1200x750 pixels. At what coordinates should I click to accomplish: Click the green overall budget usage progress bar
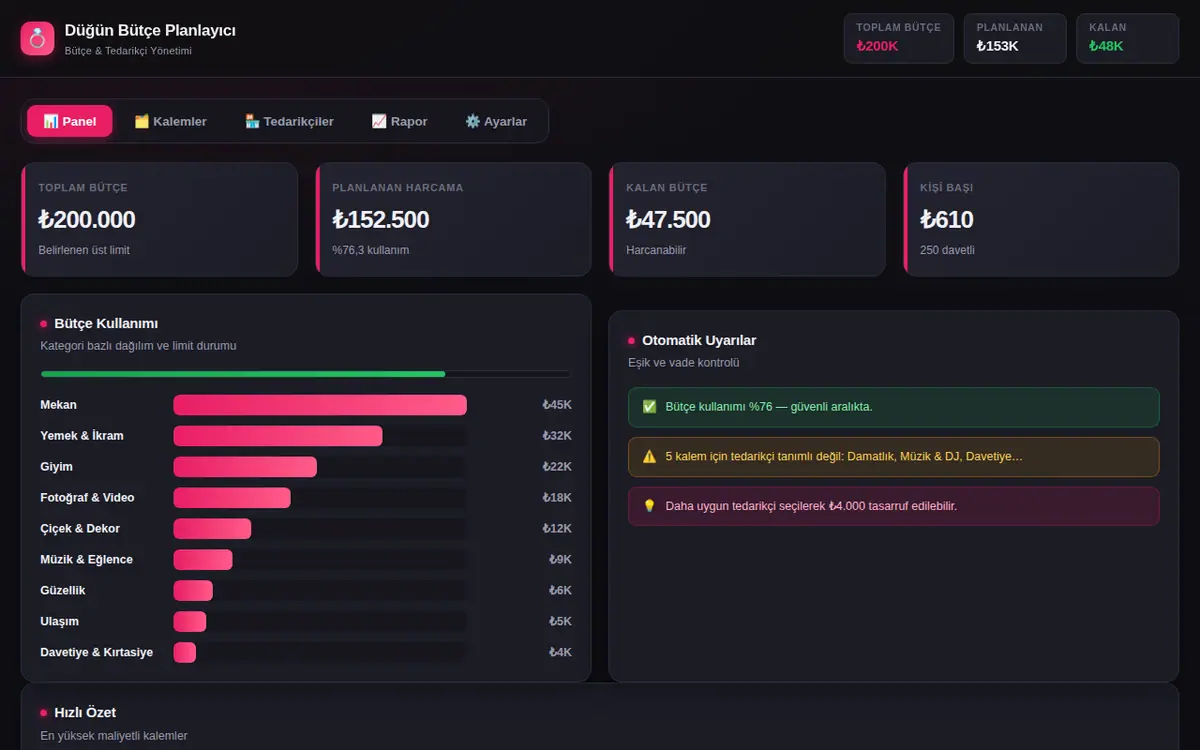click(305, 374)
